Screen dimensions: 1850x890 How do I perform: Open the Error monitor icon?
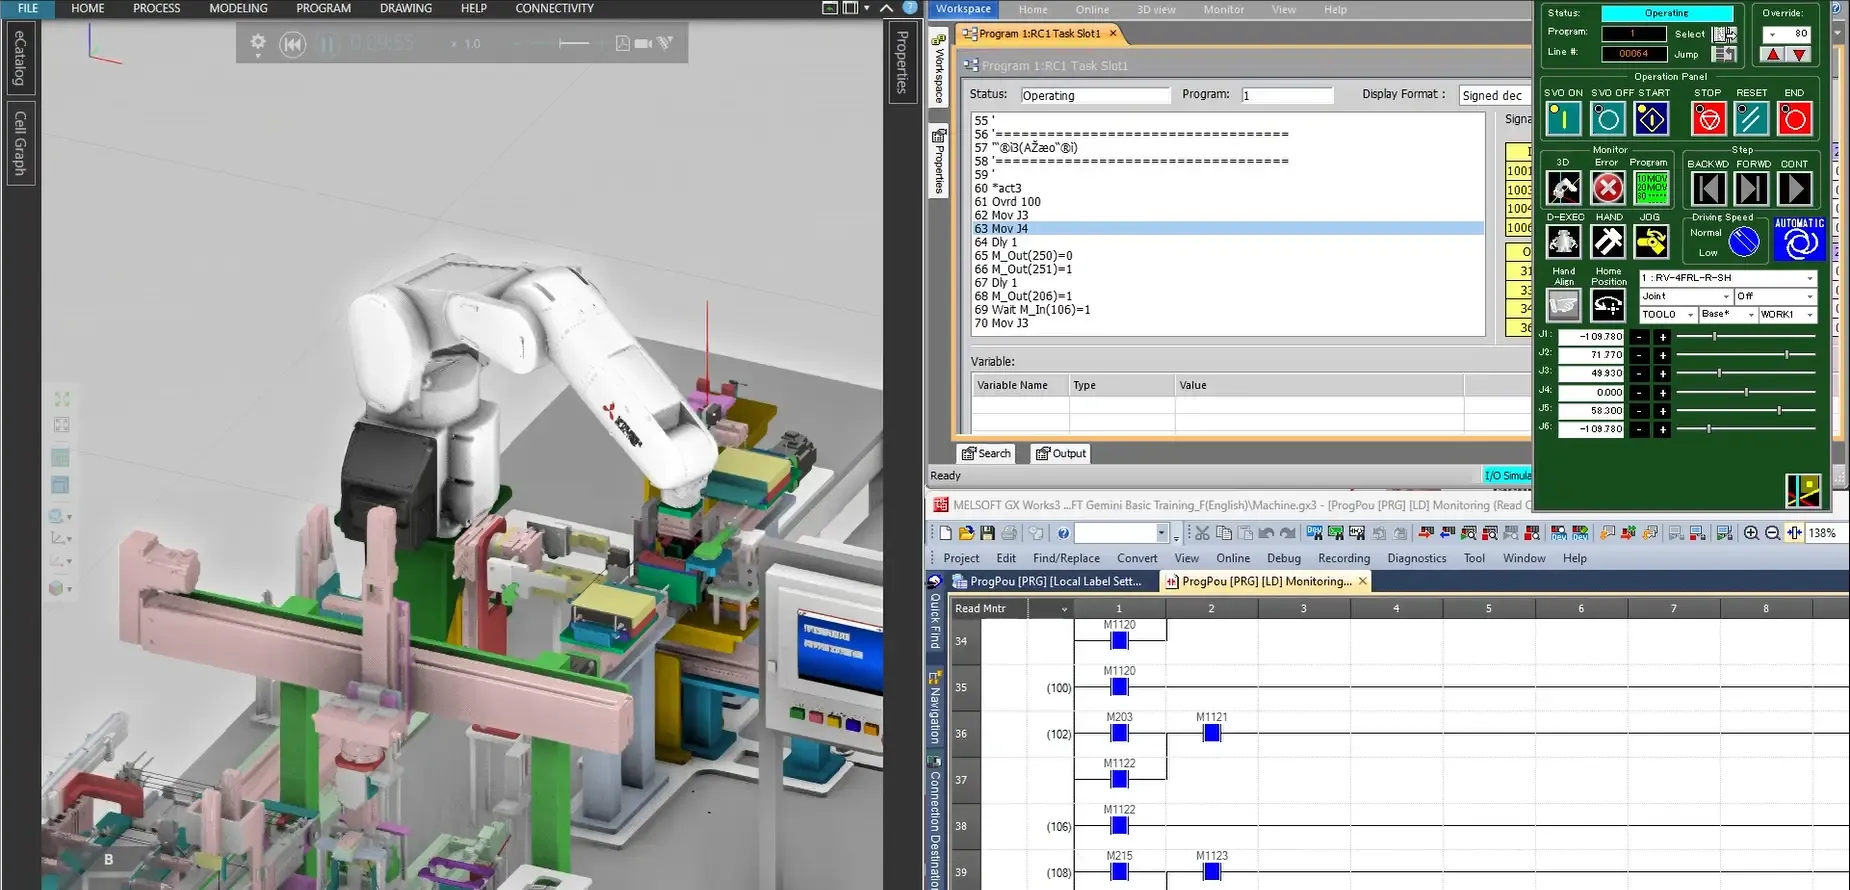1607,188
